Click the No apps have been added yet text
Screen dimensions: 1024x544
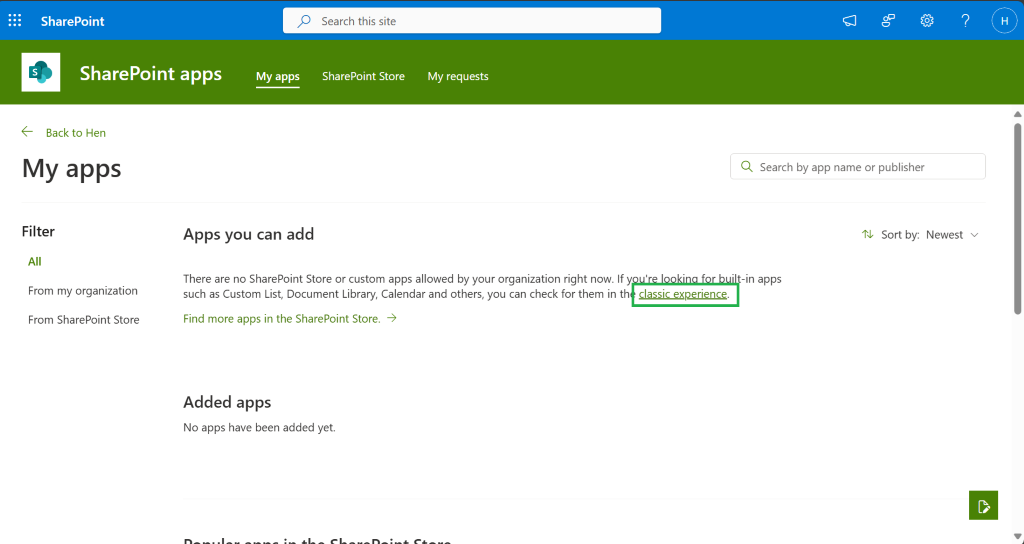click(x=259, y=428)
